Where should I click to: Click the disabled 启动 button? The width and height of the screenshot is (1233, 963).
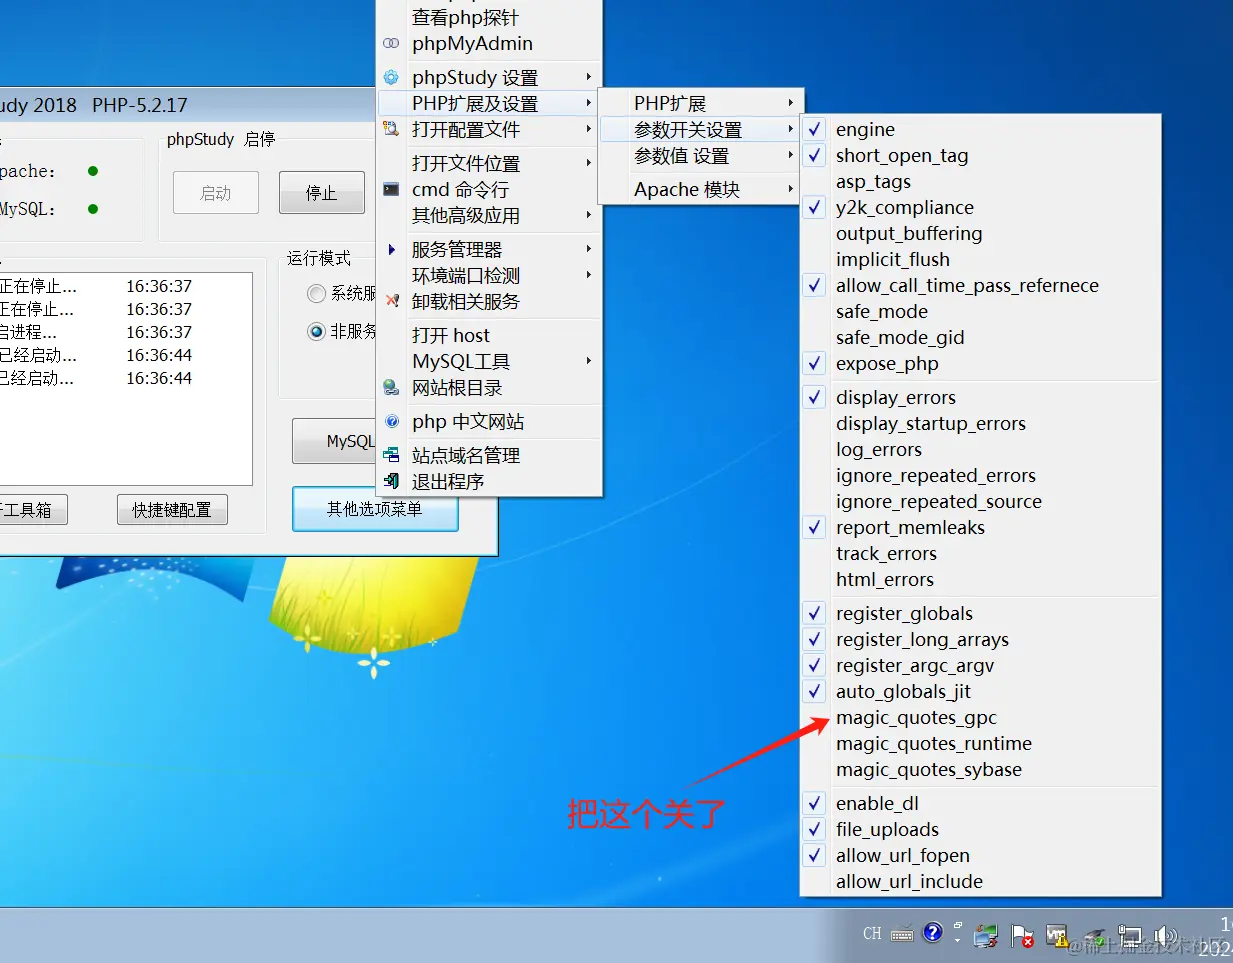(x=216, y=193)
